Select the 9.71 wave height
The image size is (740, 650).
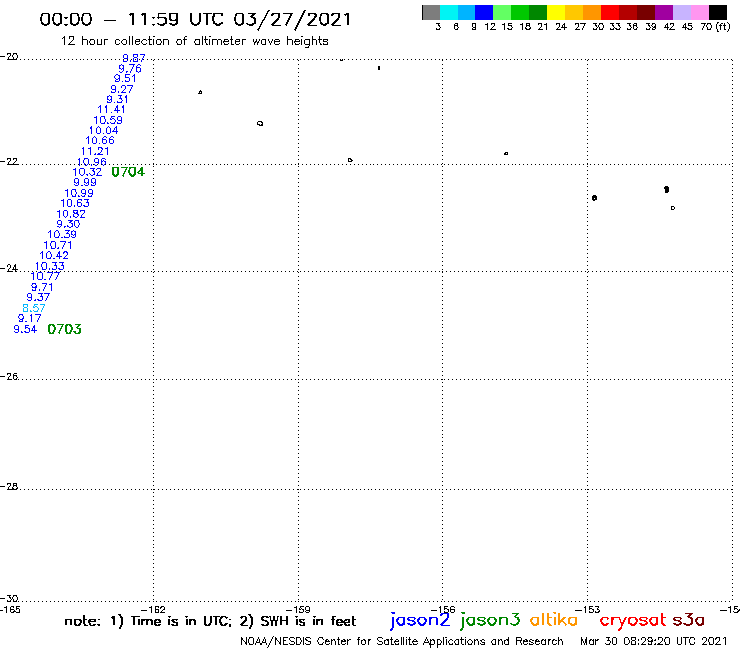[x=42, y=287]
